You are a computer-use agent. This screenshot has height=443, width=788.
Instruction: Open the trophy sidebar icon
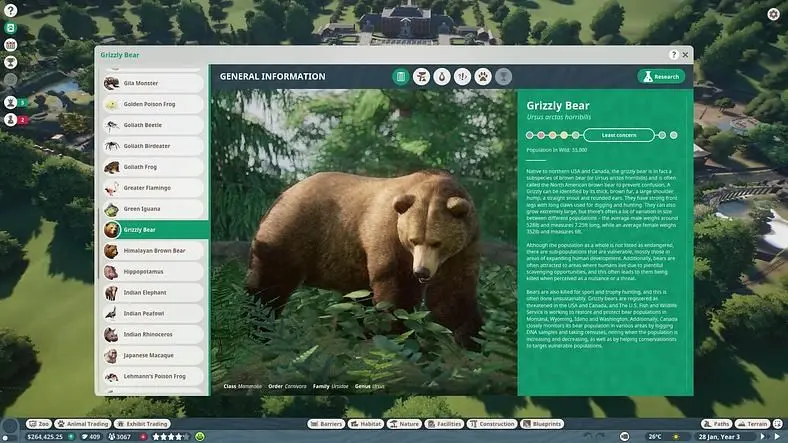tap(11, 62)
